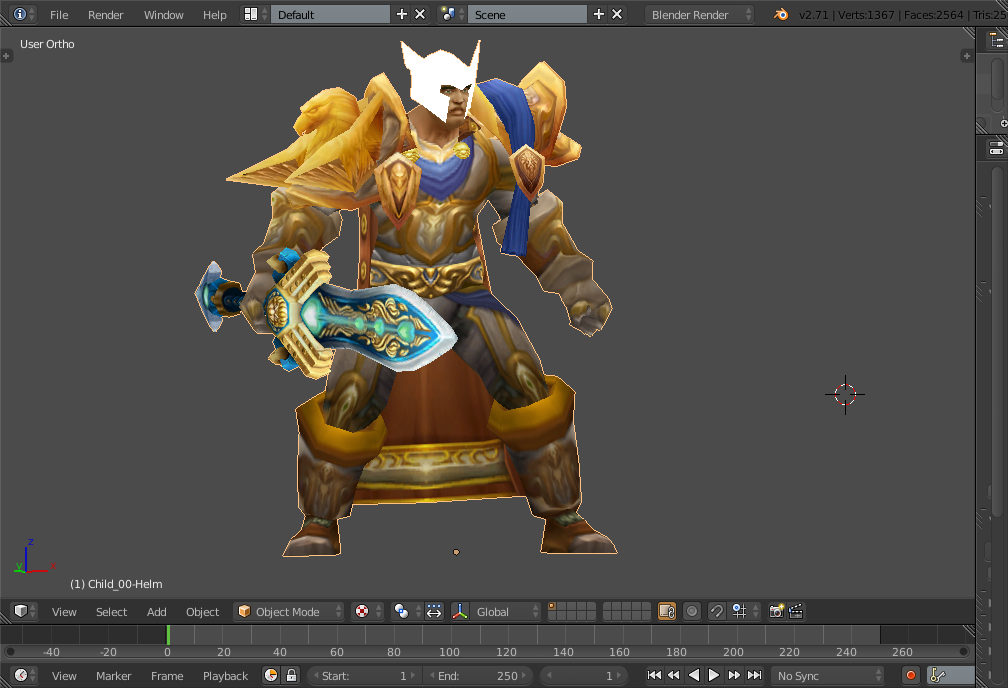Open the snap element selector
Viewport: 1008px width, 688px height.
[x=744, y=611]
